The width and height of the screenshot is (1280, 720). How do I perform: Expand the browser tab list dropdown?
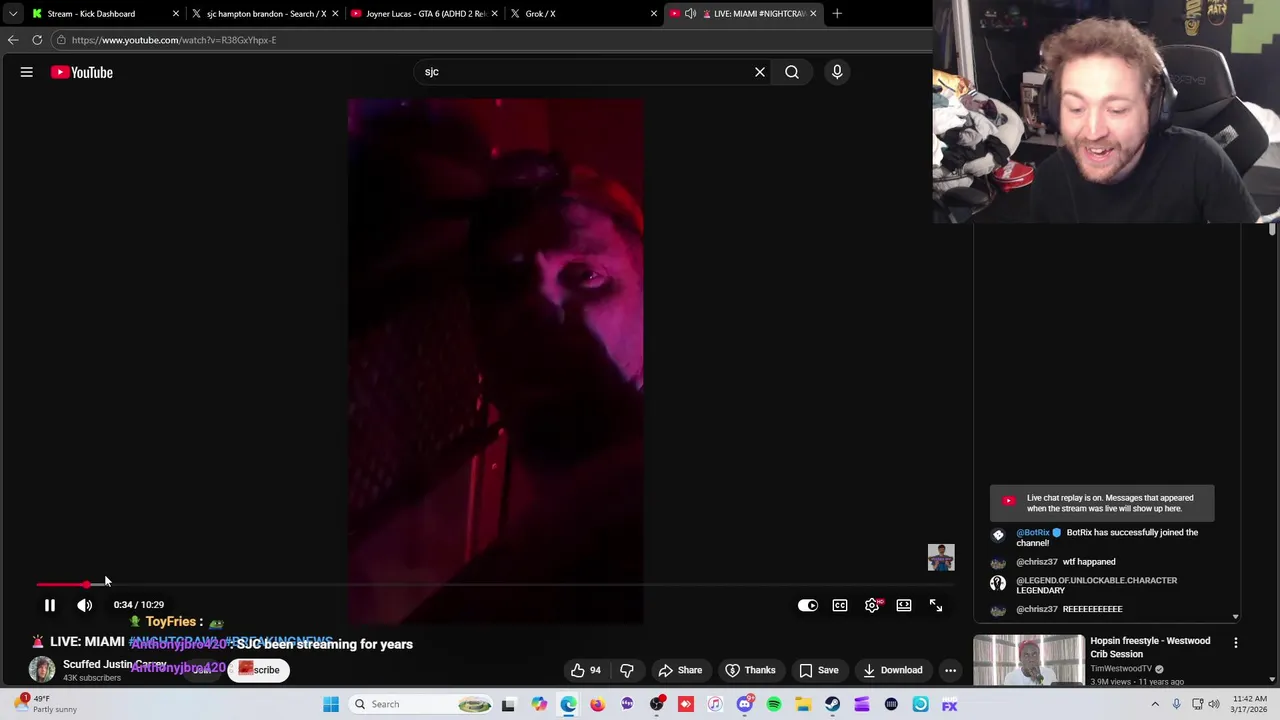[12, 13]
